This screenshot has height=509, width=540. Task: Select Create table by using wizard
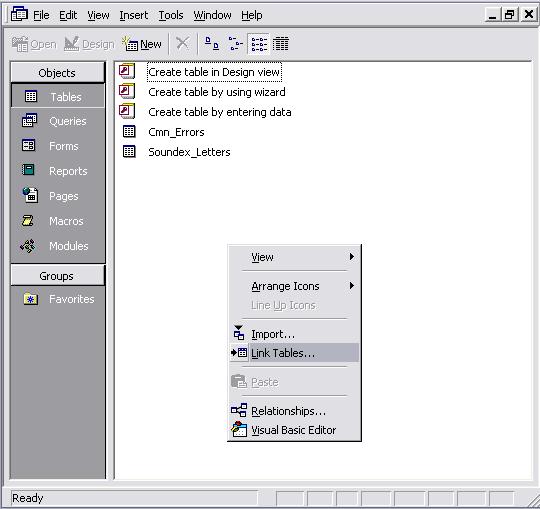217,92
